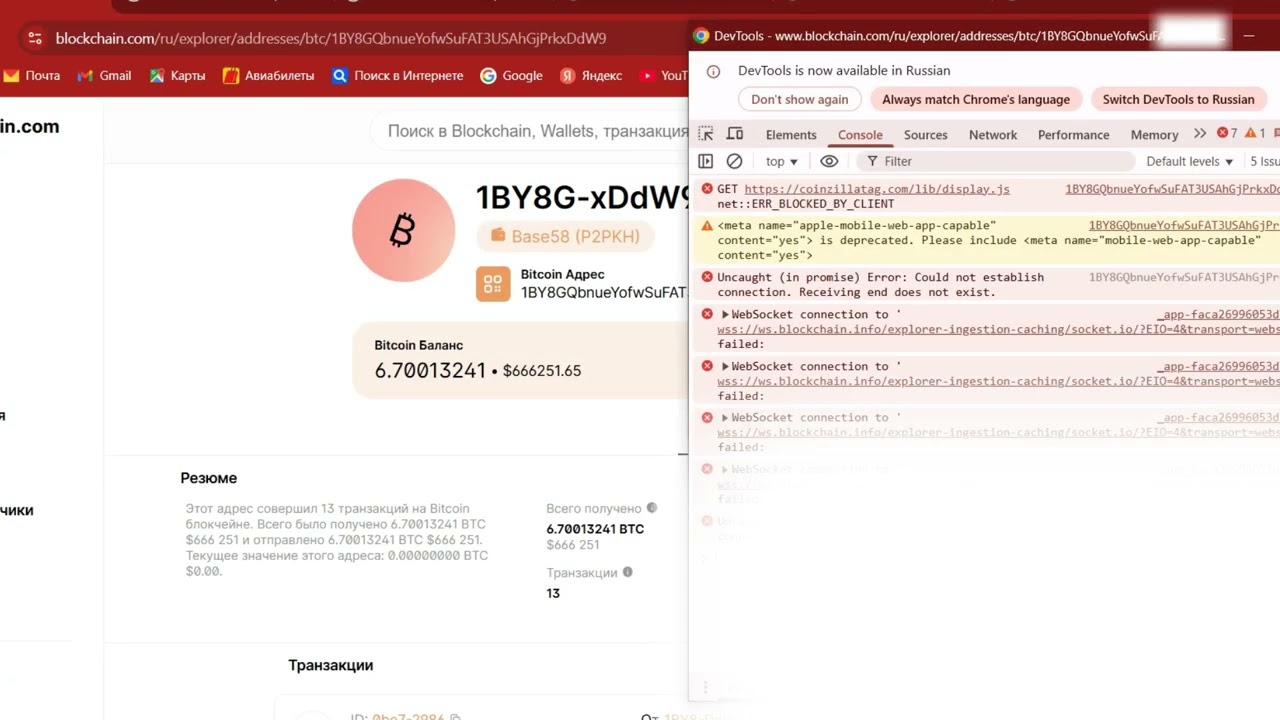Switch to the Console tab
This screenshot has height=720, width=1280.
point(860,135)
